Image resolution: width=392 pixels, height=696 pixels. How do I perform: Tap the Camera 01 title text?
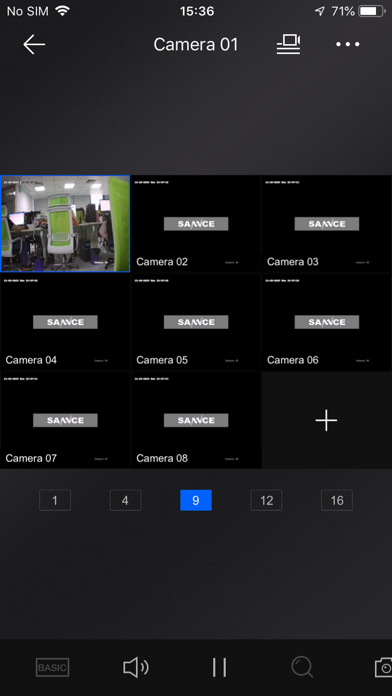point(196,44)
